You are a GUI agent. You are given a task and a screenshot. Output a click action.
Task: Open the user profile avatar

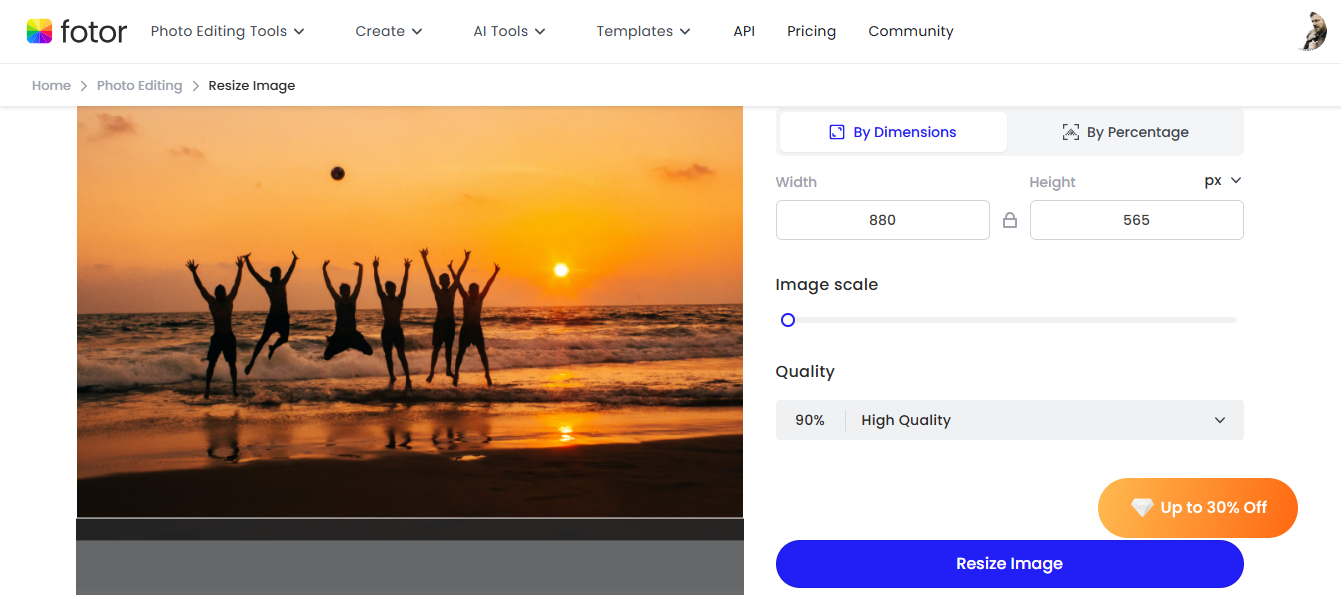(1312, 31)
